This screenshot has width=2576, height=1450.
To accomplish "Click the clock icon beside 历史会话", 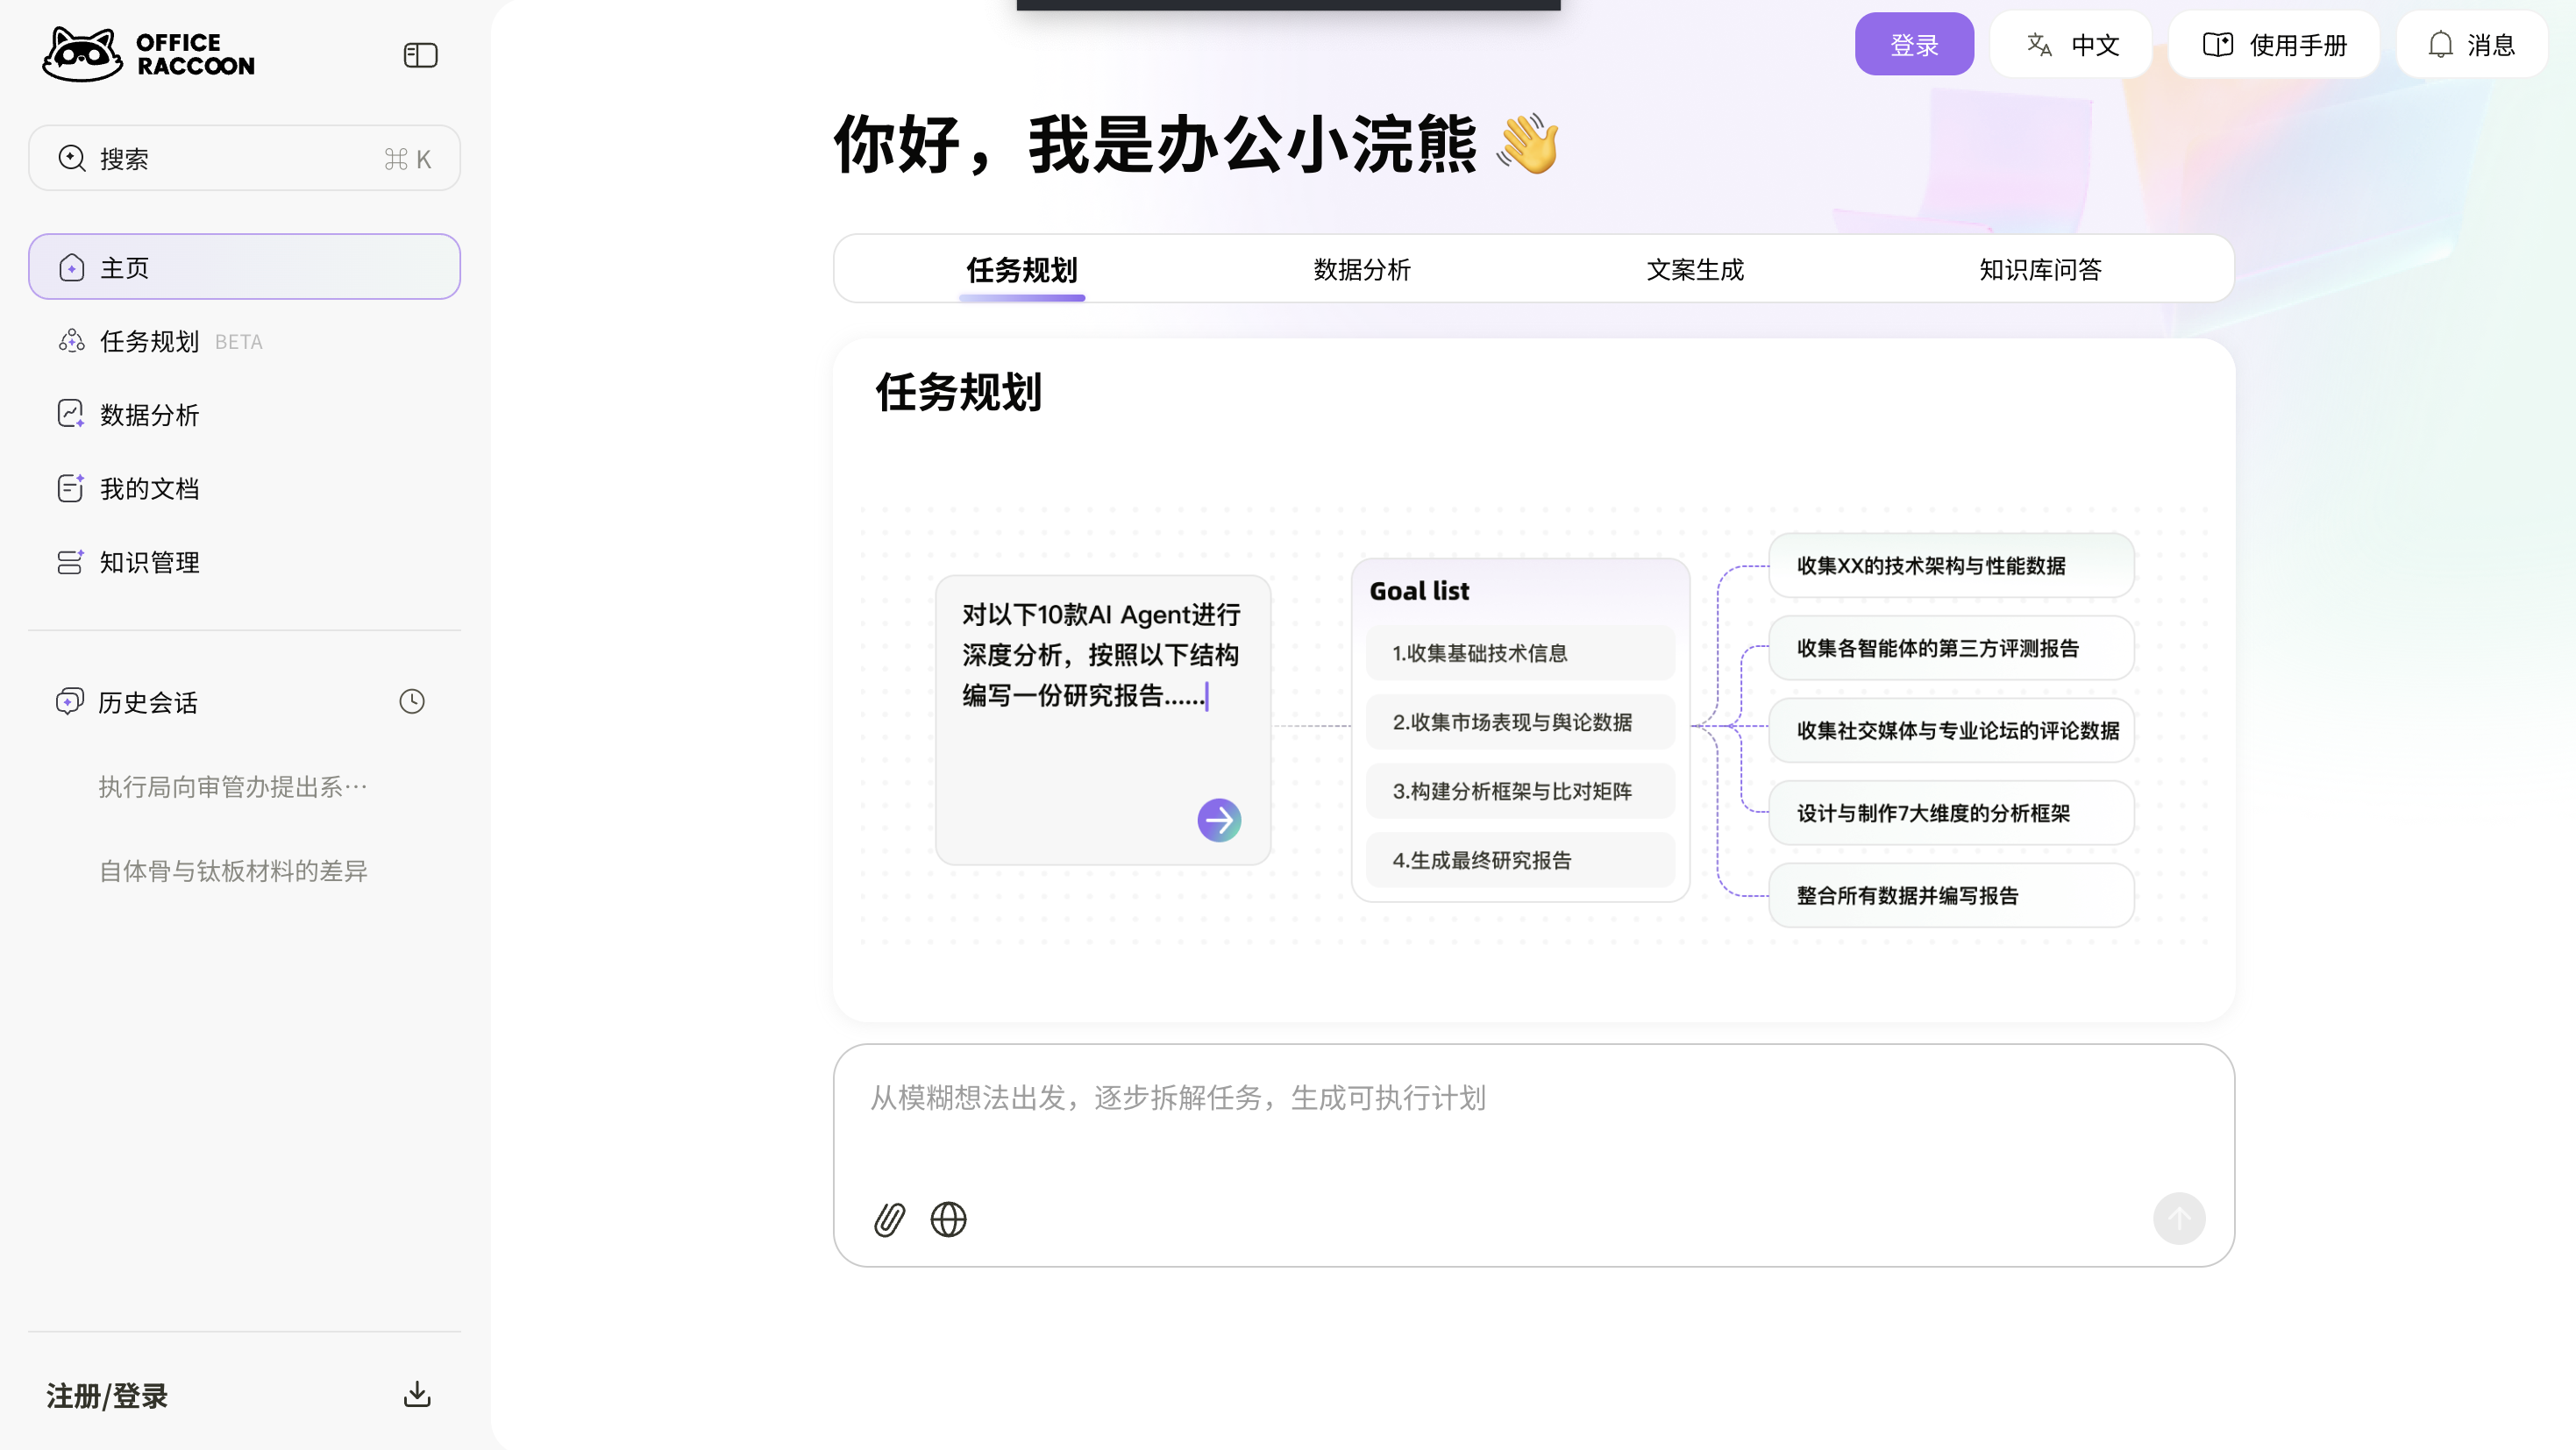I will point(411,701).
